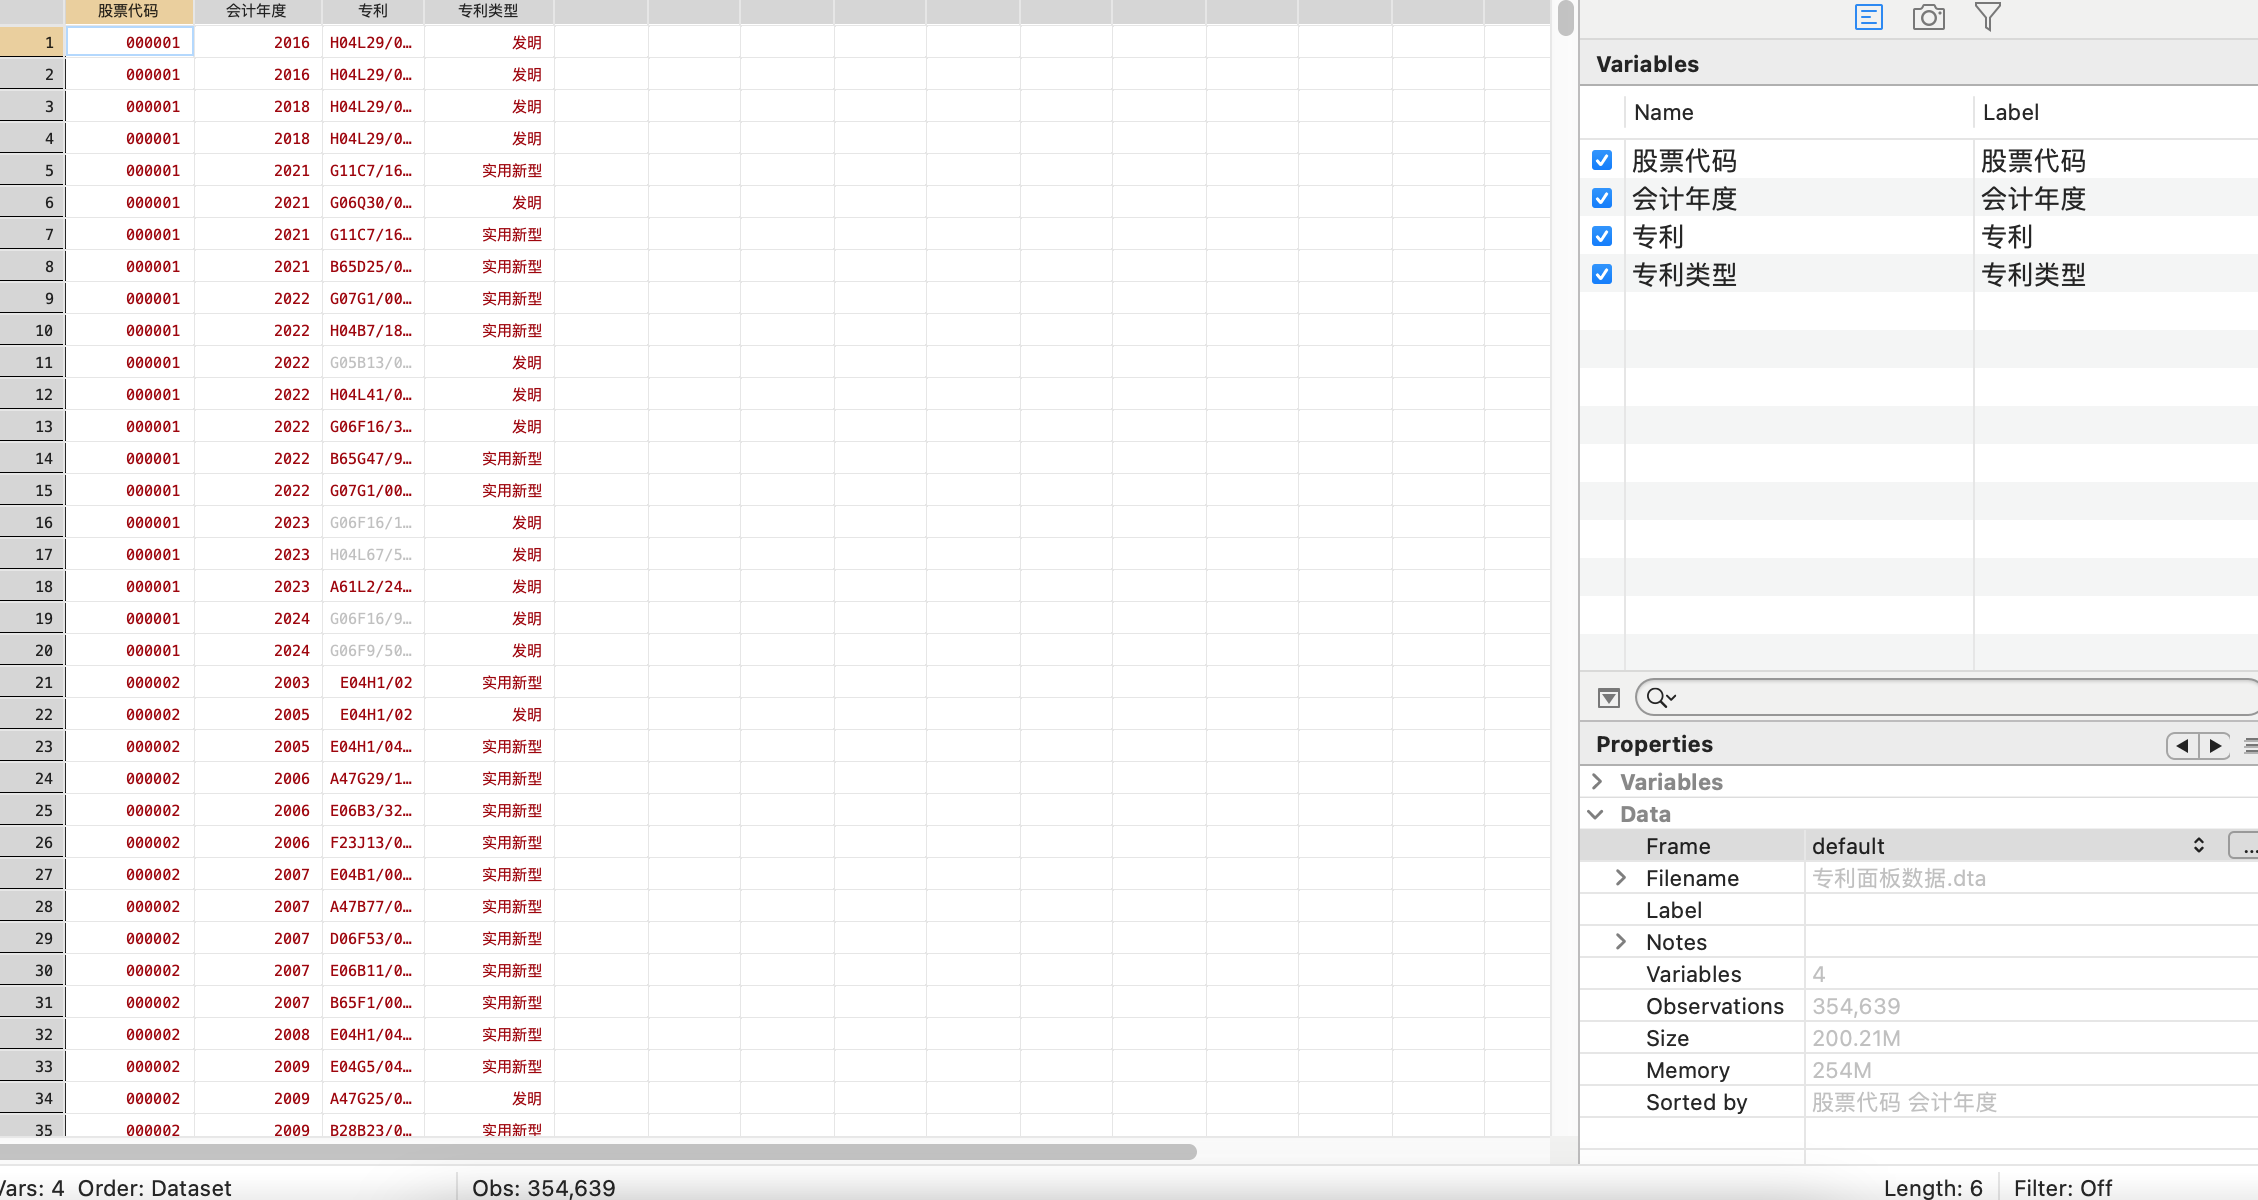Screen dimensions: 2258x1200
Task: Expand the Variables section in Properties
Action: pos(1597,782)
